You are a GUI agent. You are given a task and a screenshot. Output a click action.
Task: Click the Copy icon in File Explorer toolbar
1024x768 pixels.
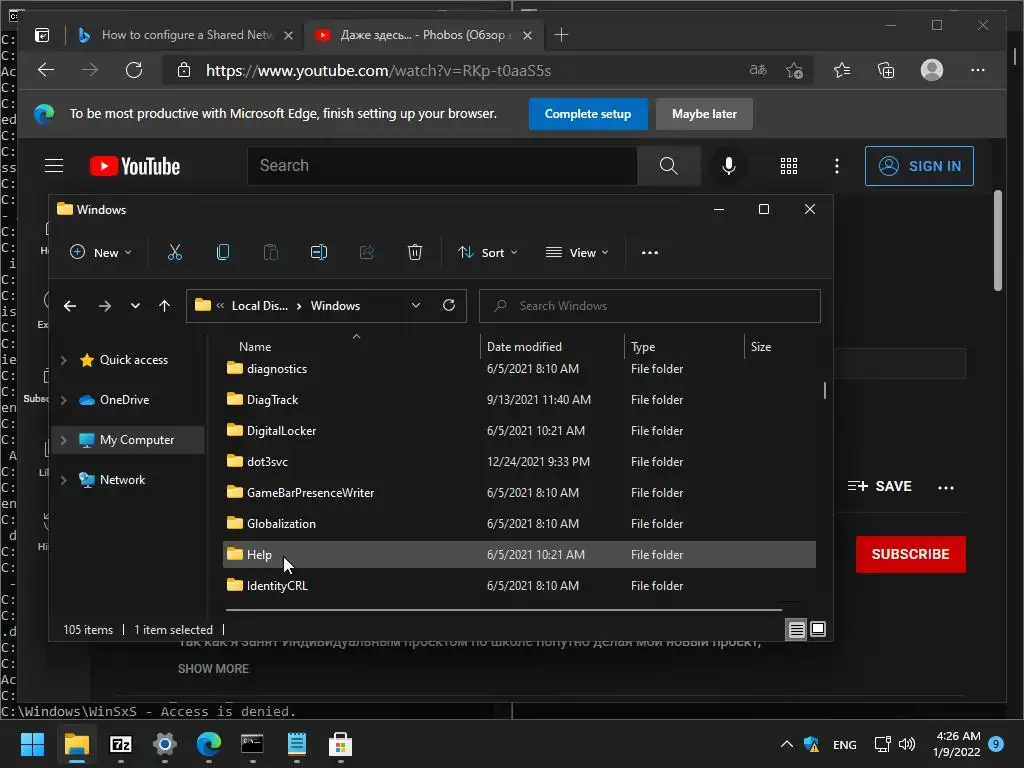tap(223, 252)
